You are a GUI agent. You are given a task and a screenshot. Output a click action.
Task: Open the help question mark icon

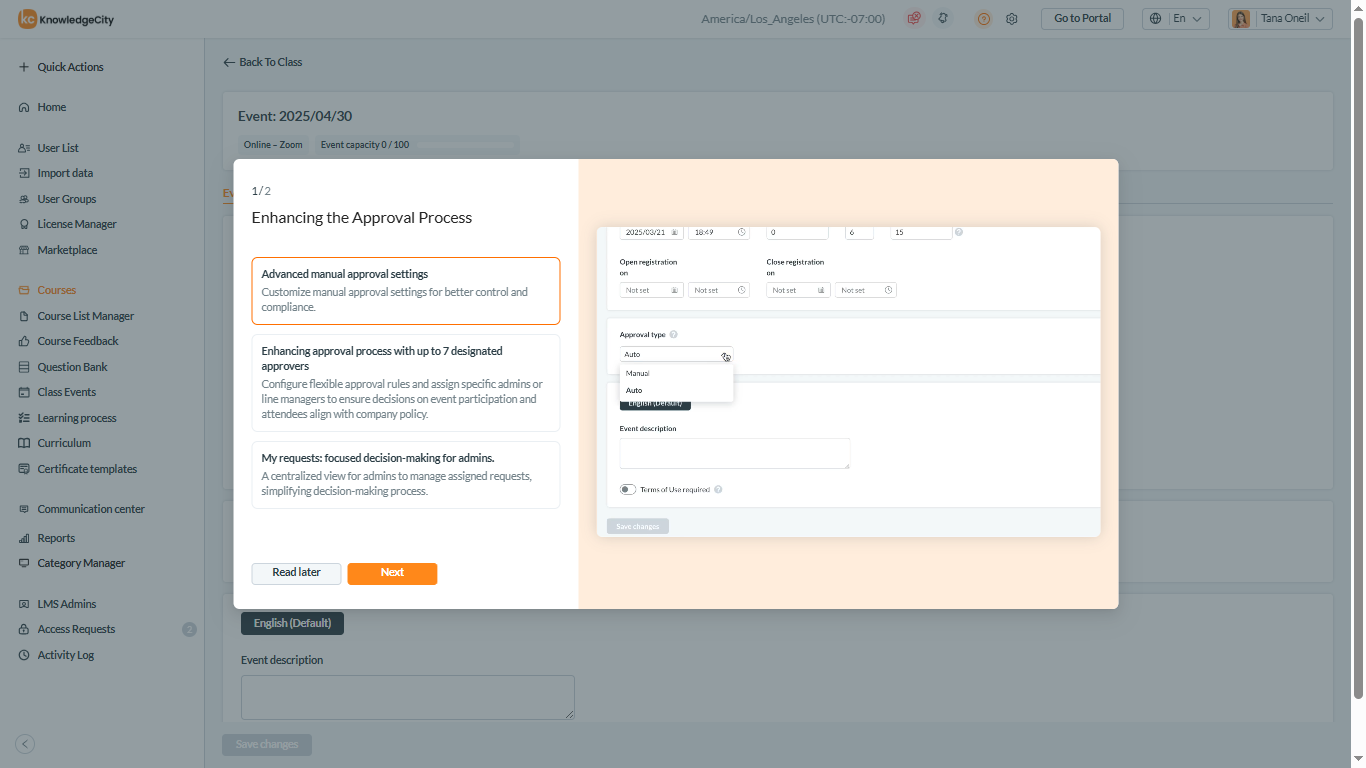(x=983, y=19)
